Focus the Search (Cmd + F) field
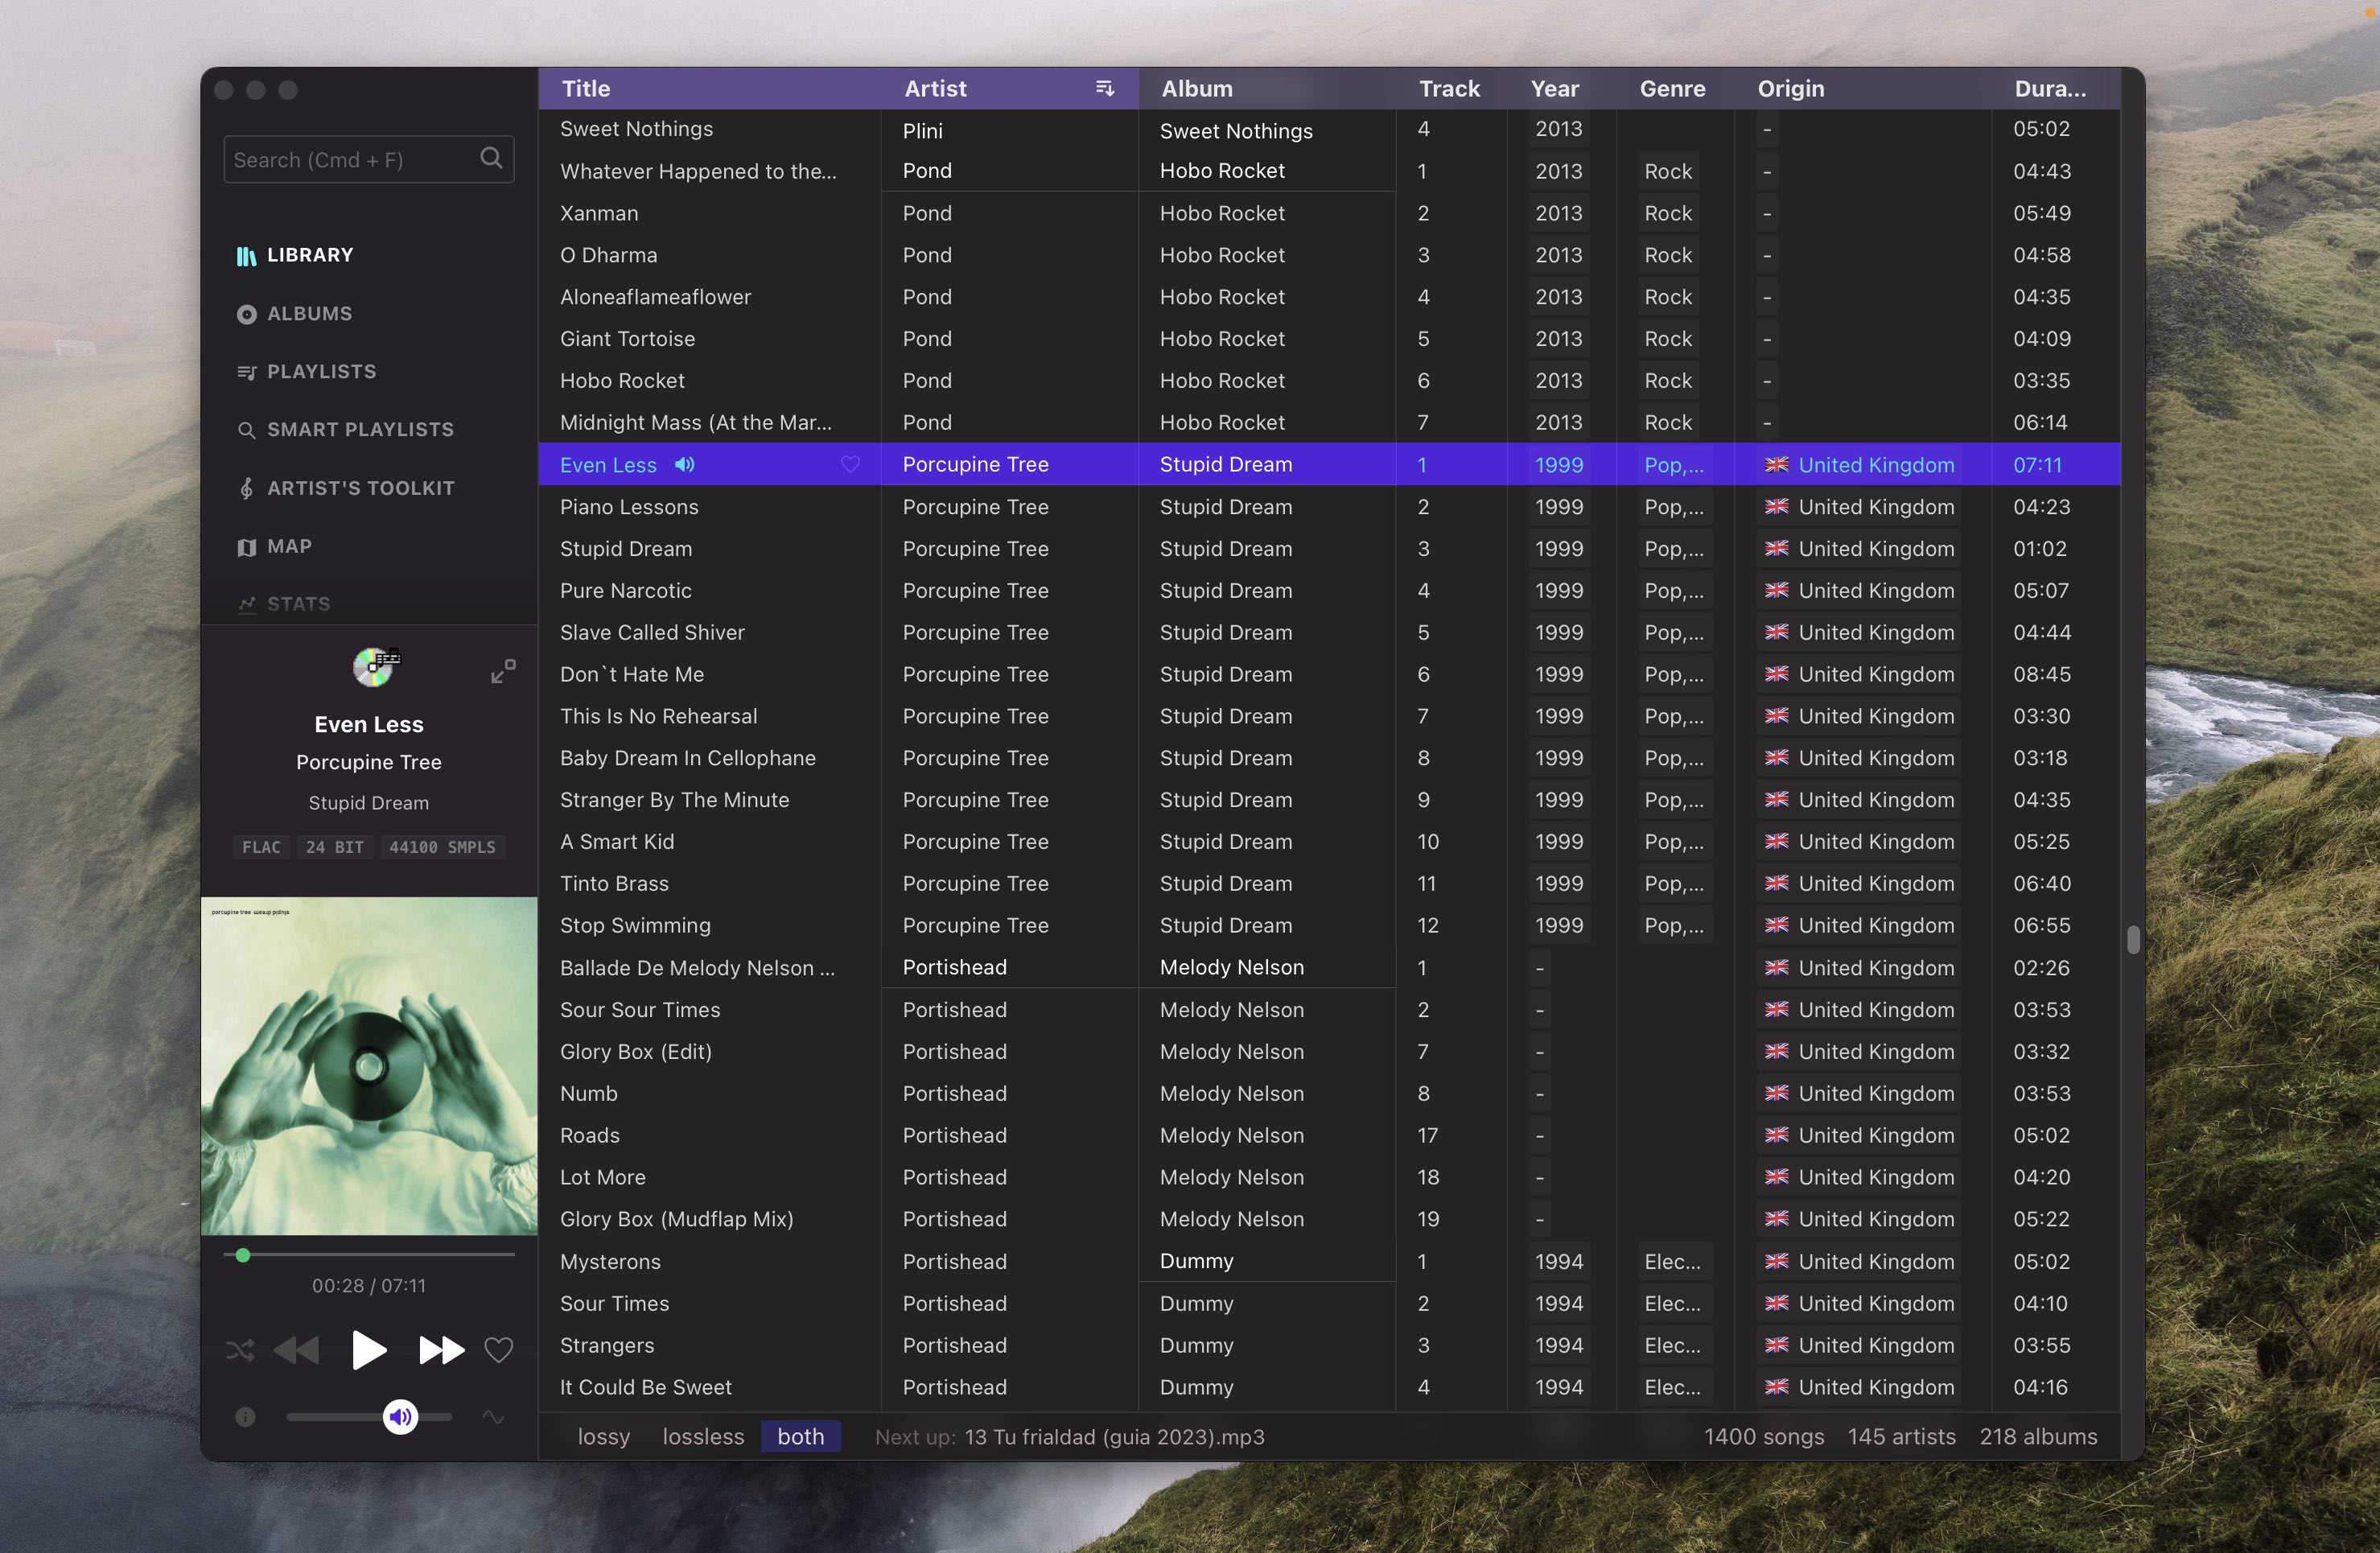Viewport: 2380px width, 1553px height. (369, 159)
